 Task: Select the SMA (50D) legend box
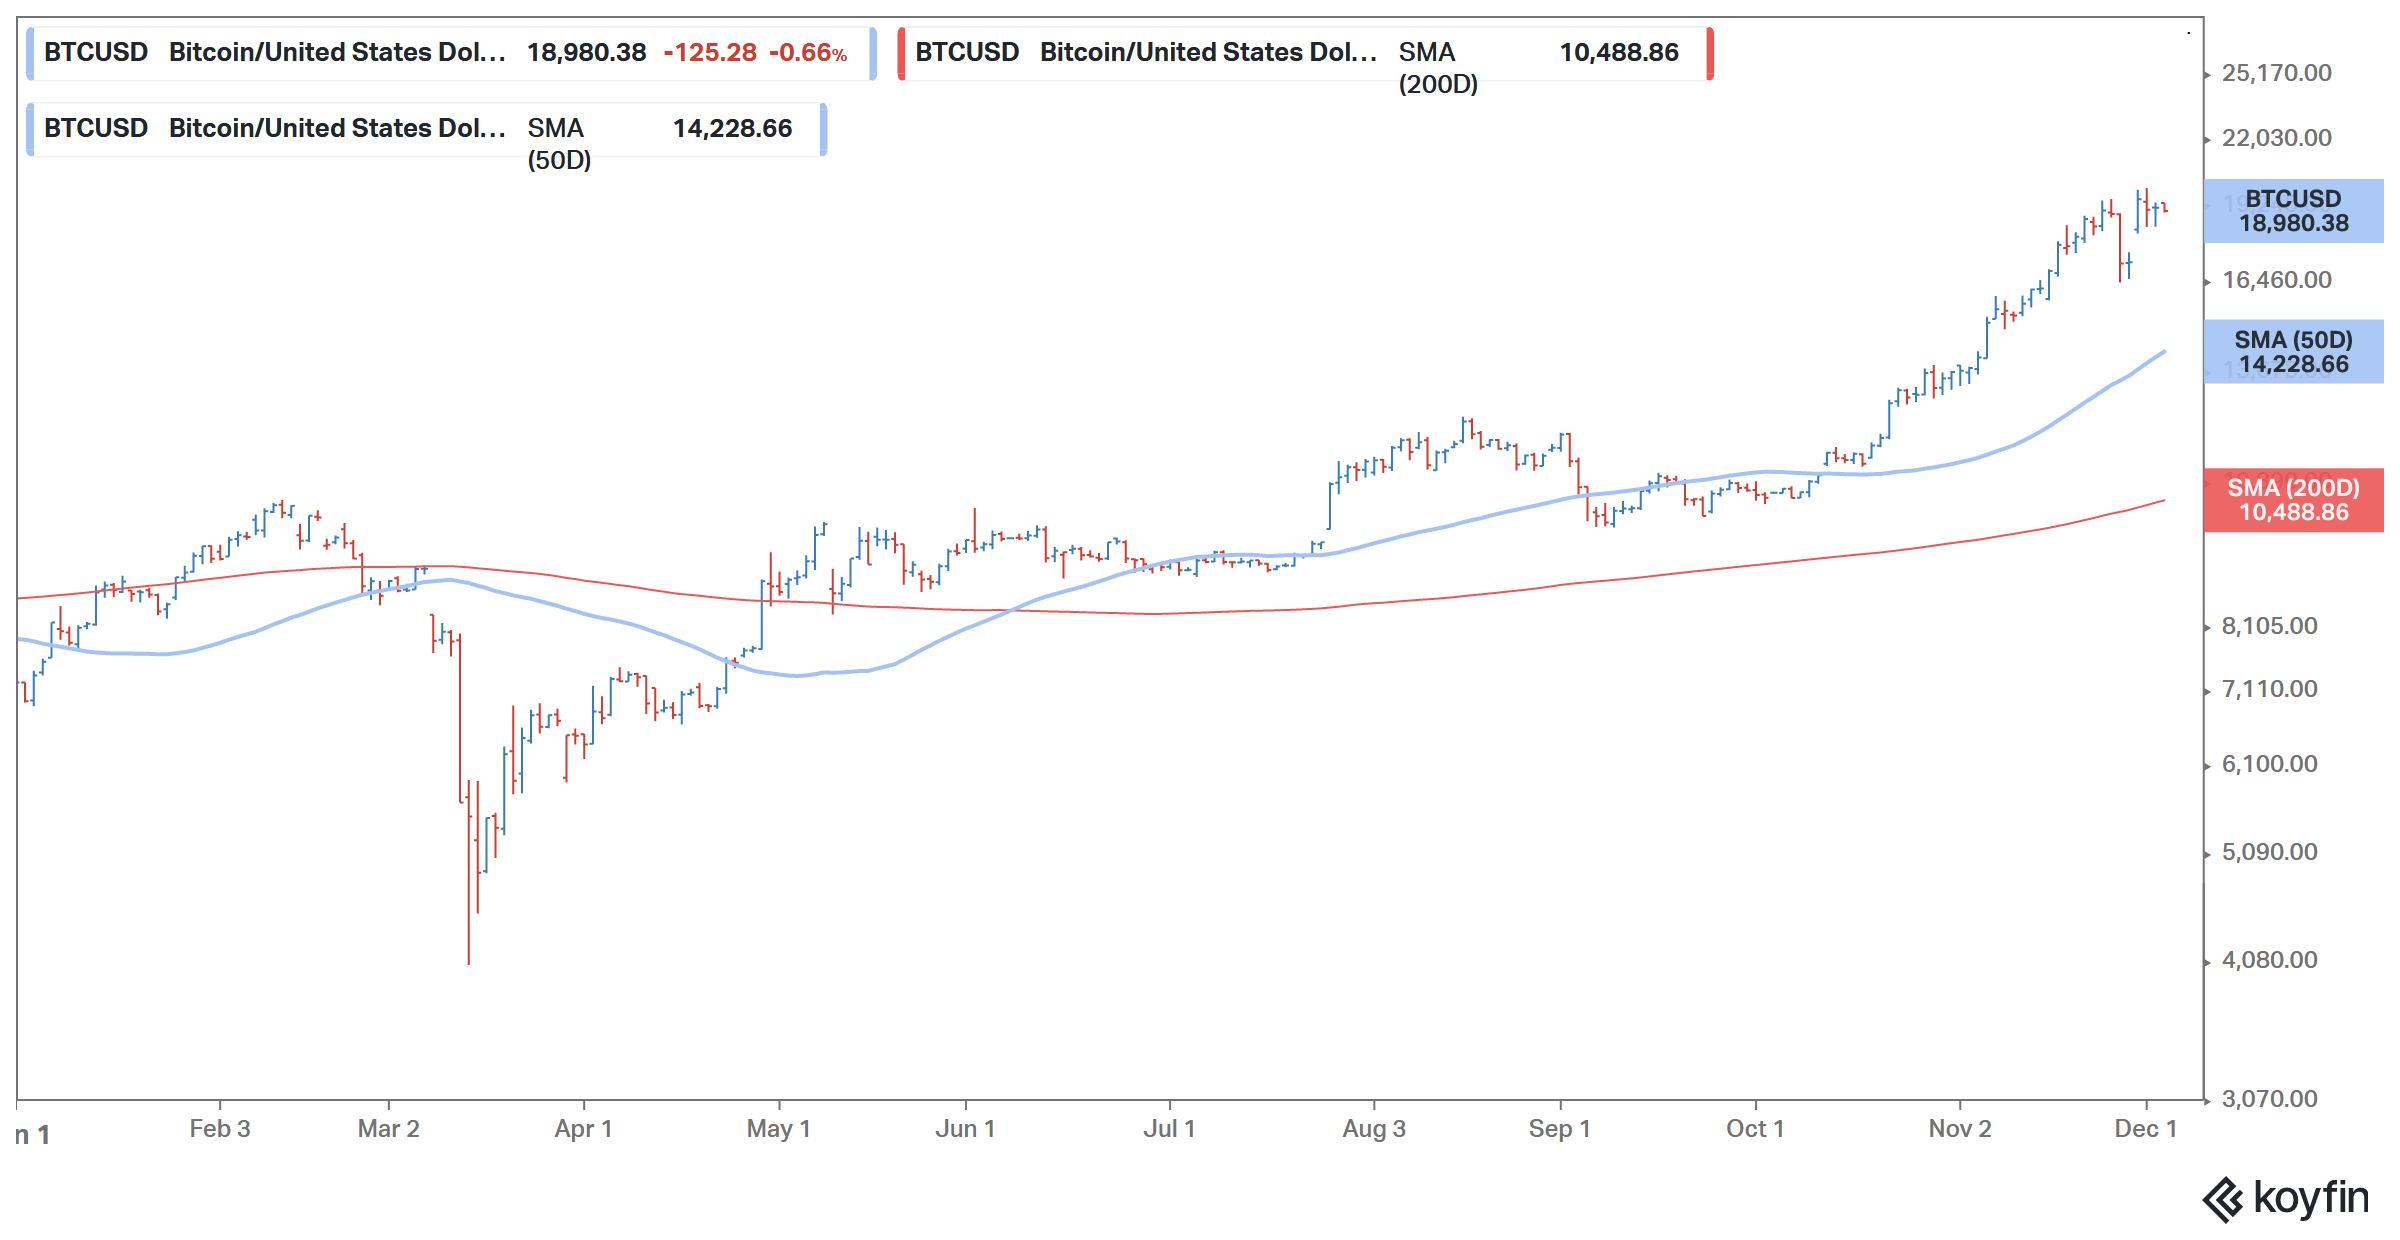[427, 129]
